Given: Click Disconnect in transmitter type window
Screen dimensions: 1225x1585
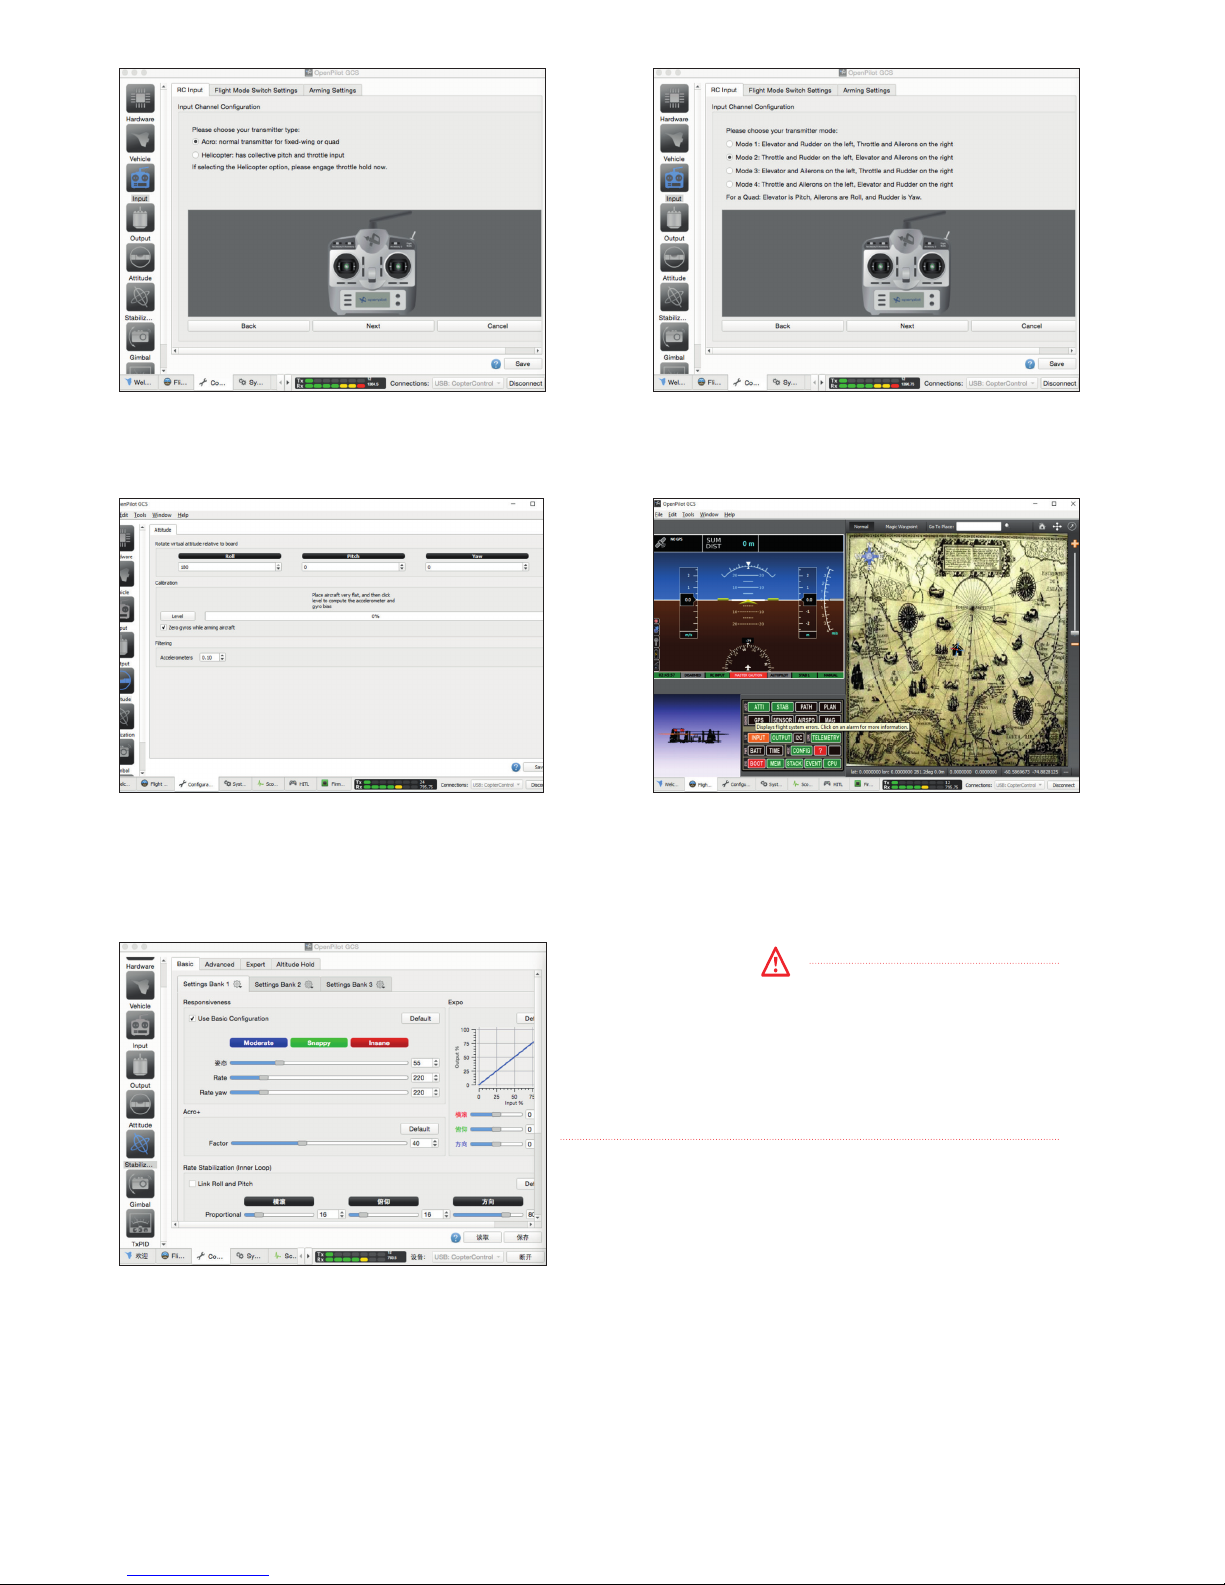Looking at the screenshot, I should pos(526,383).
